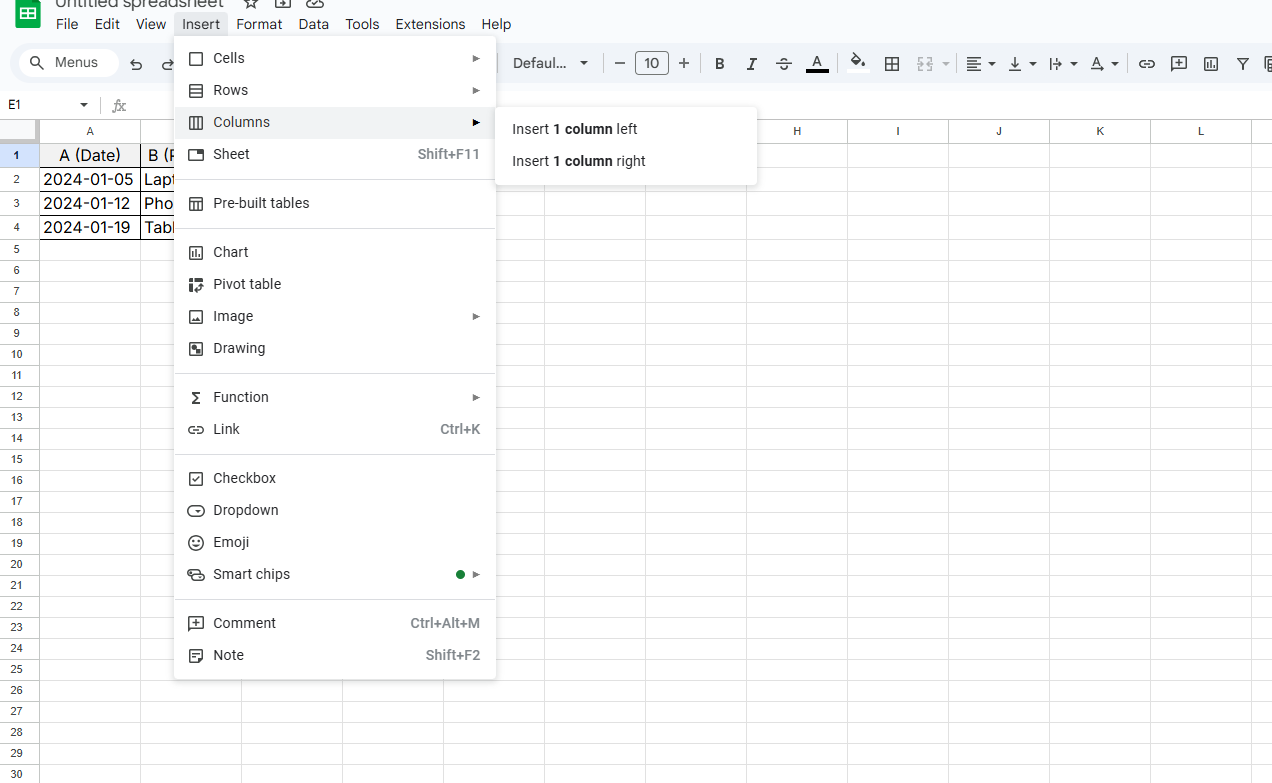
Task: Open the borders tool
Action: (x=892, y=63)
